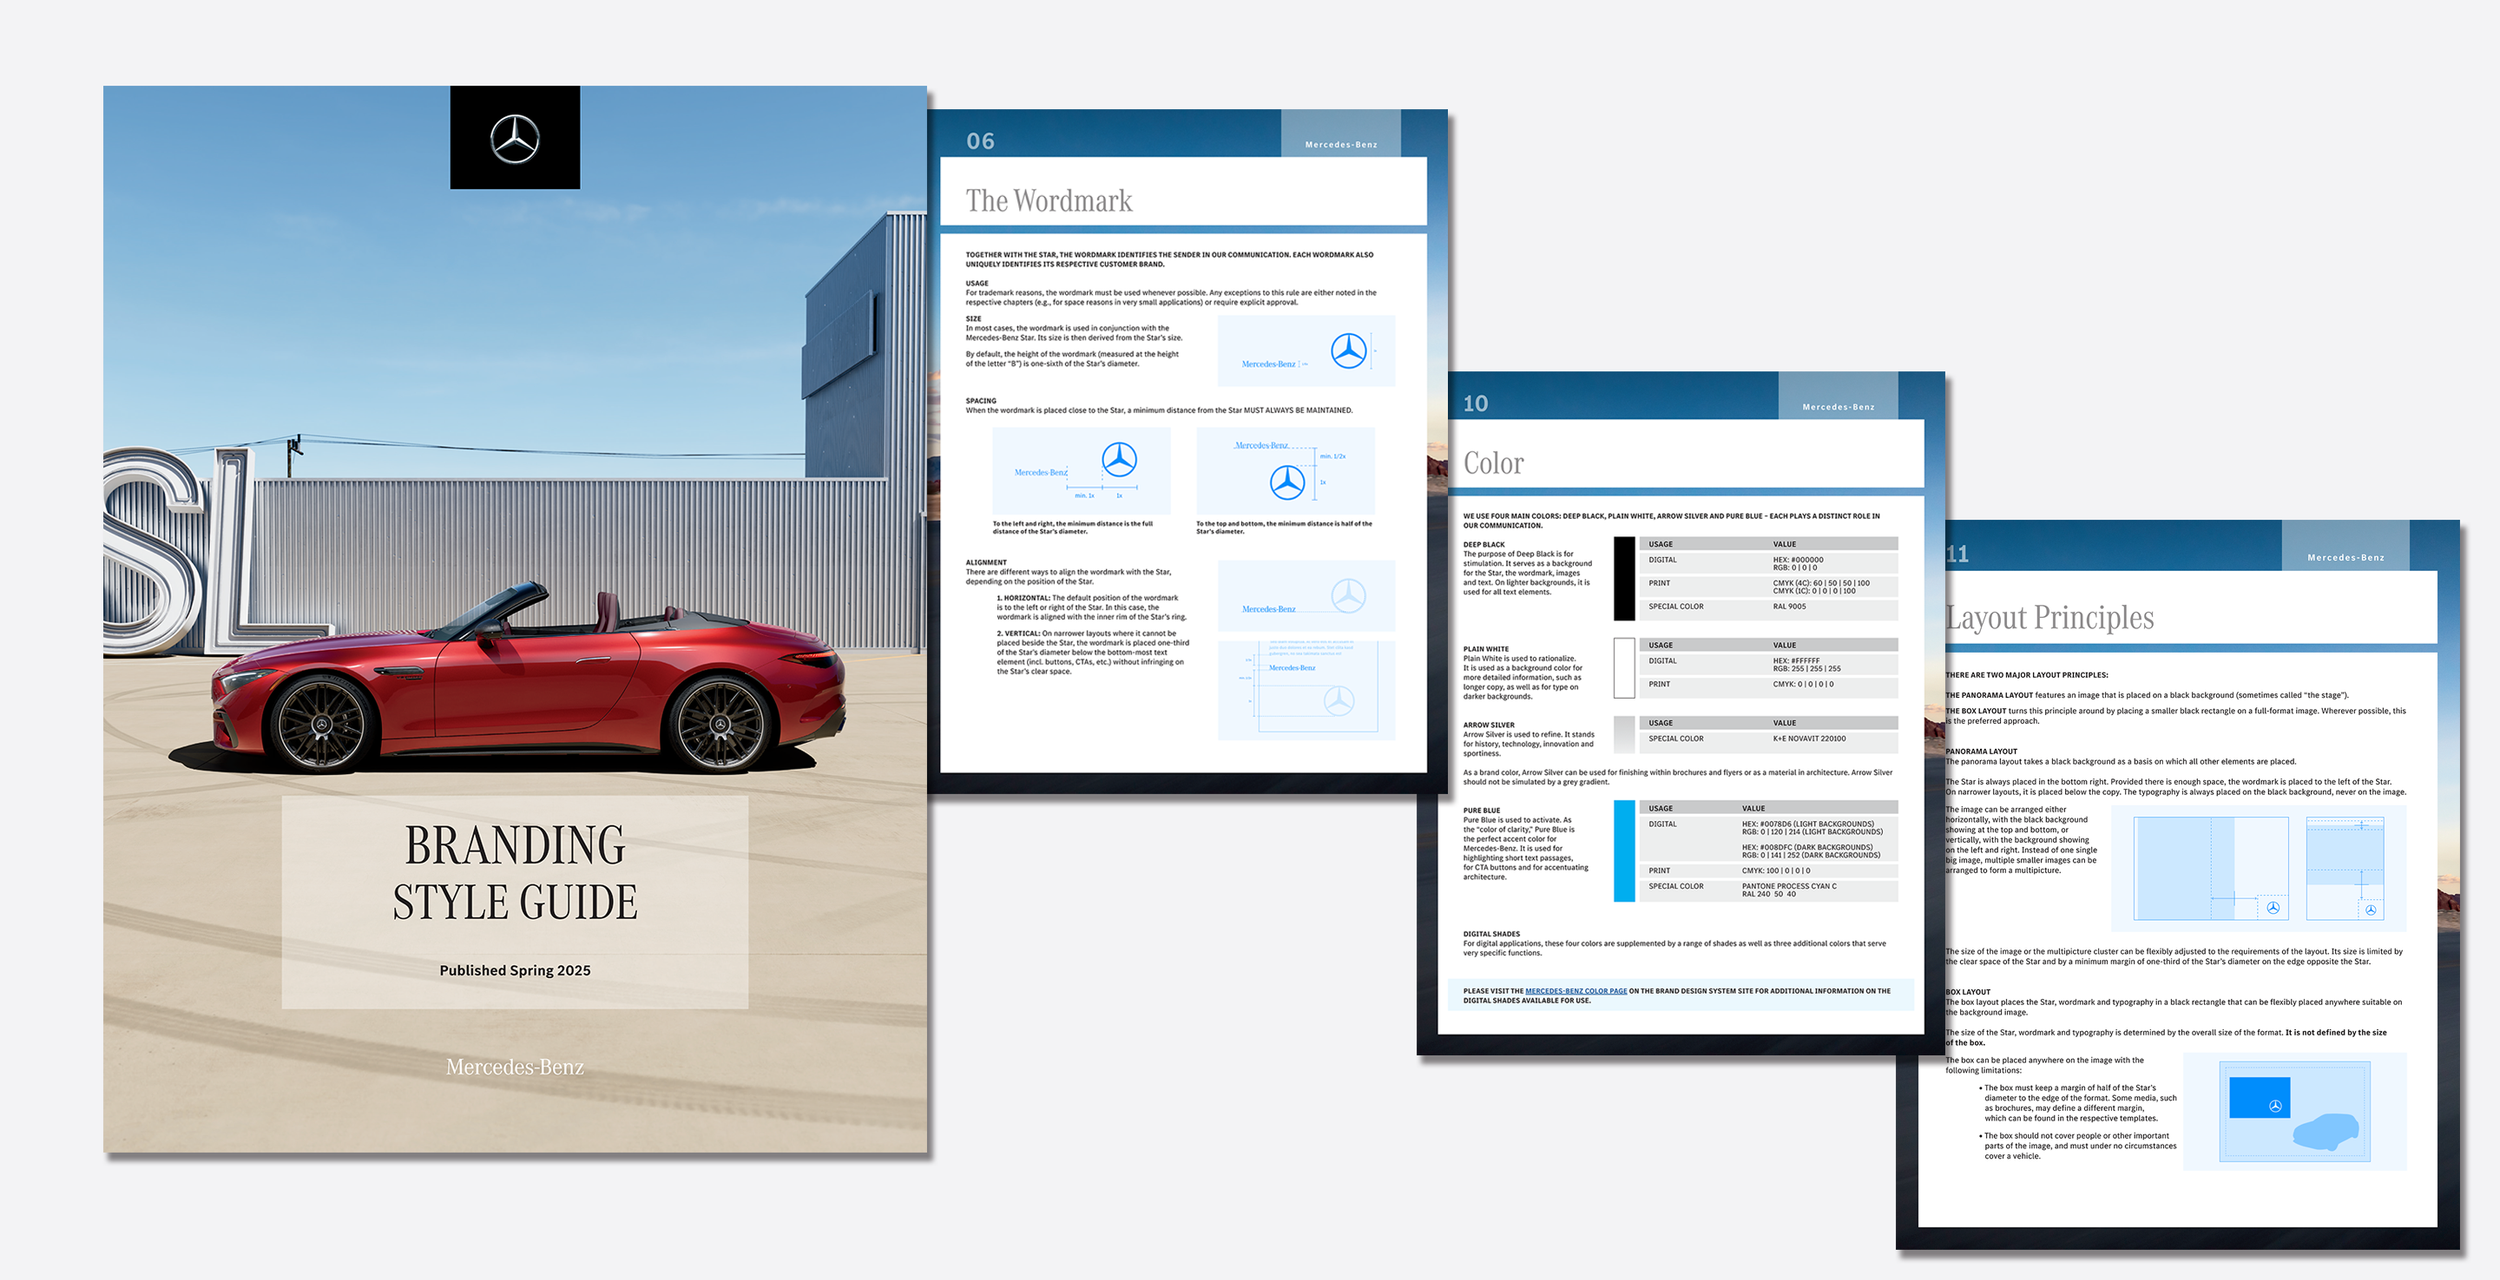
Task: Click the USAGE section heading on Wordmark page
Action: pos(977,283)
